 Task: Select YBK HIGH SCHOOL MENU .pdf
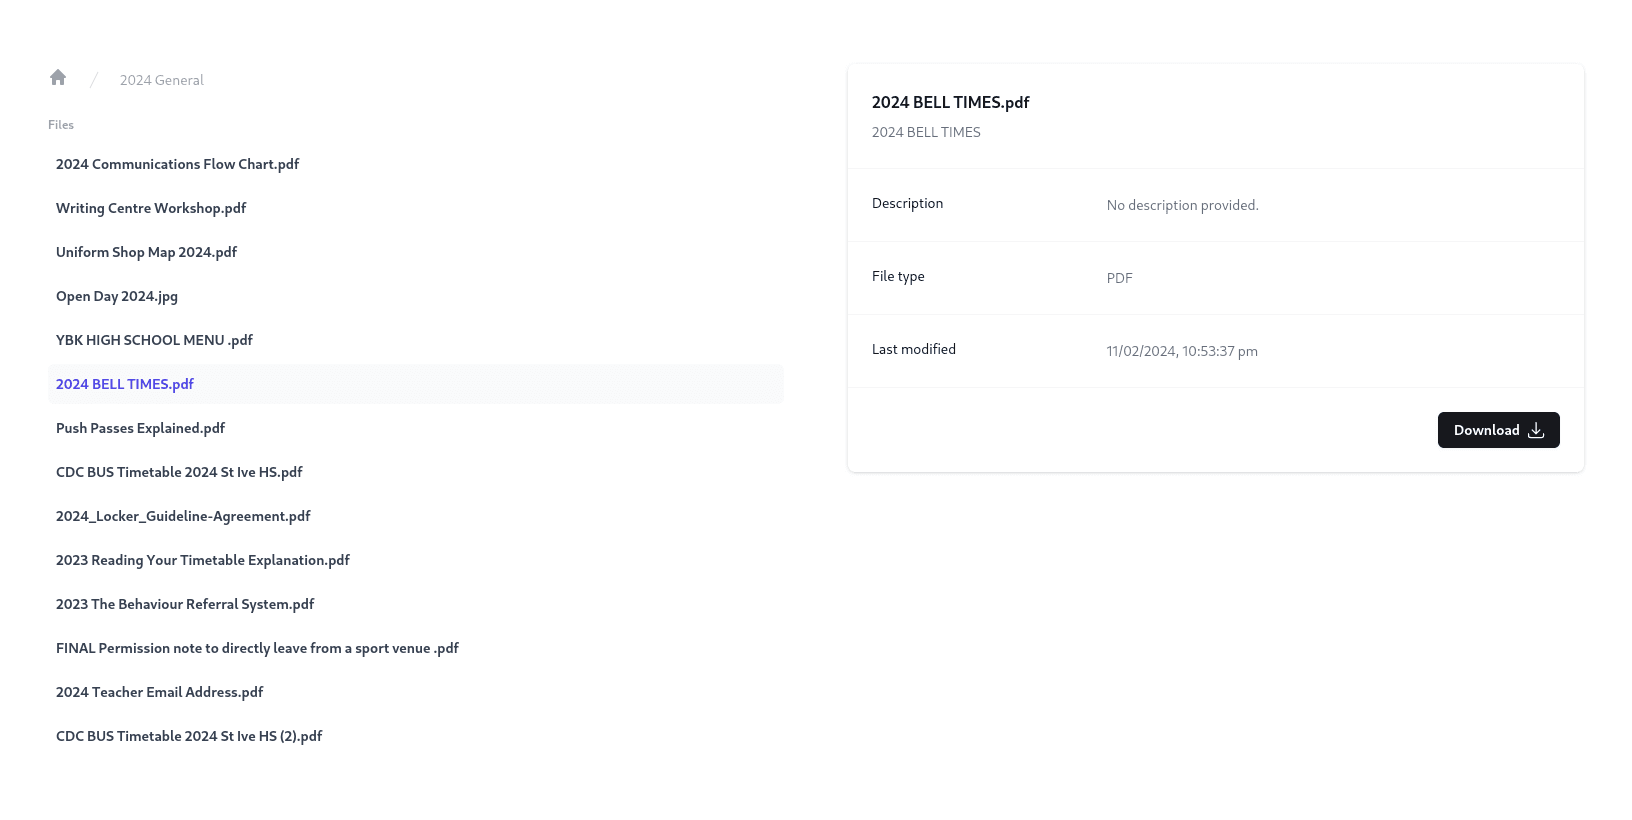[x=154, y=340]
